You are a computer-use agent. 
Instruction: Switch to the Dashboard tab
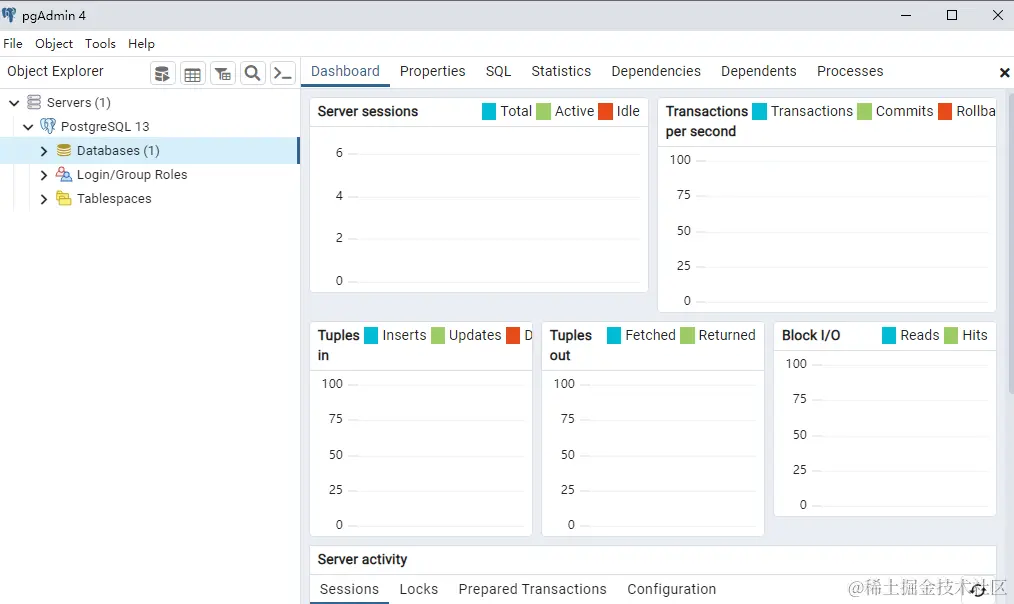tap(345, 71)
